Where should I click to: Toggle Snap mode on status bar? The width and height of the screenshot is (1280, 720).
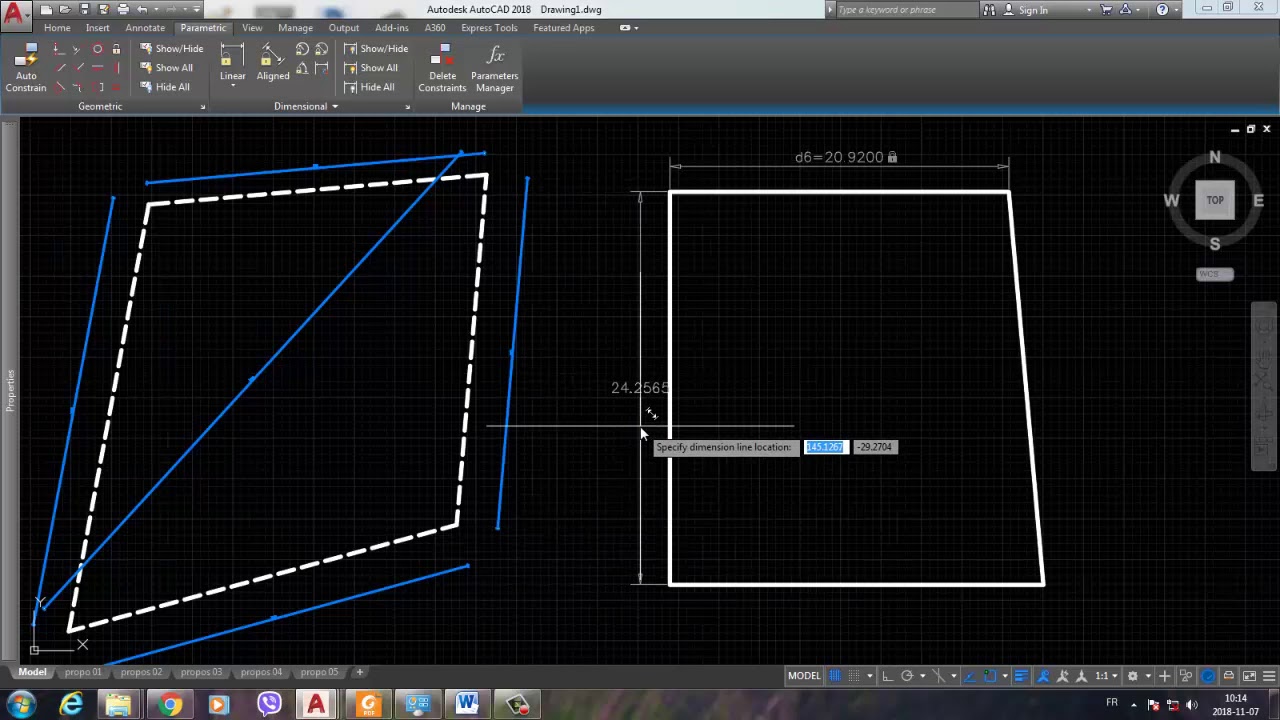pyautogui.click(x=855, y=676)
